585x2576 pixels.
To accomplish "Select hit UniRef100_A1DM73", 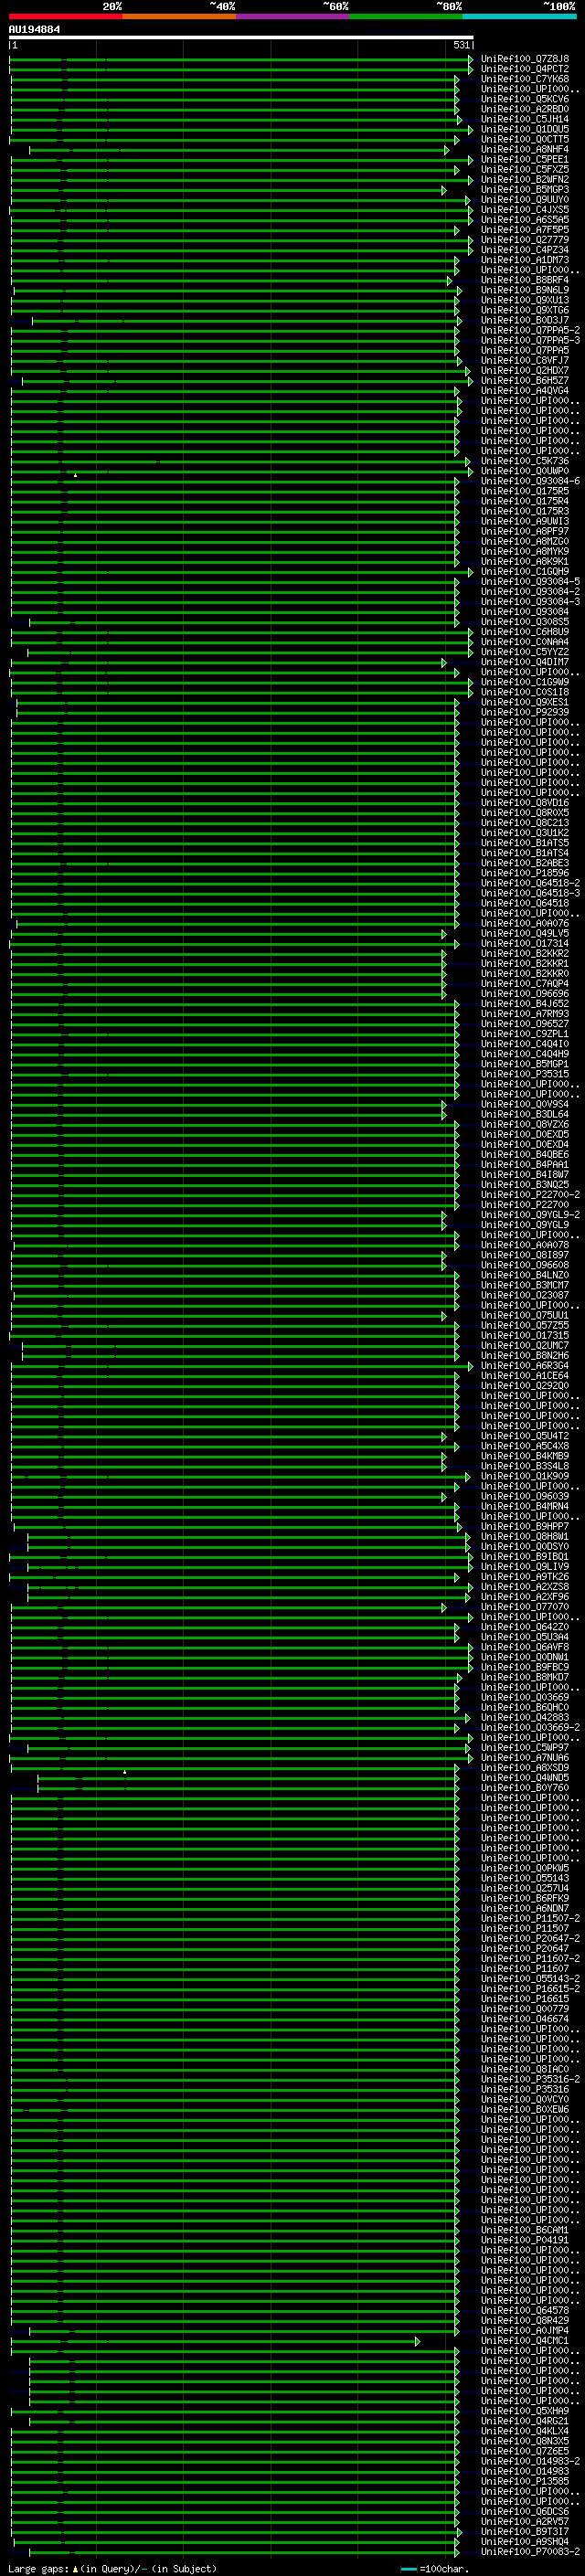I will 525,260.
